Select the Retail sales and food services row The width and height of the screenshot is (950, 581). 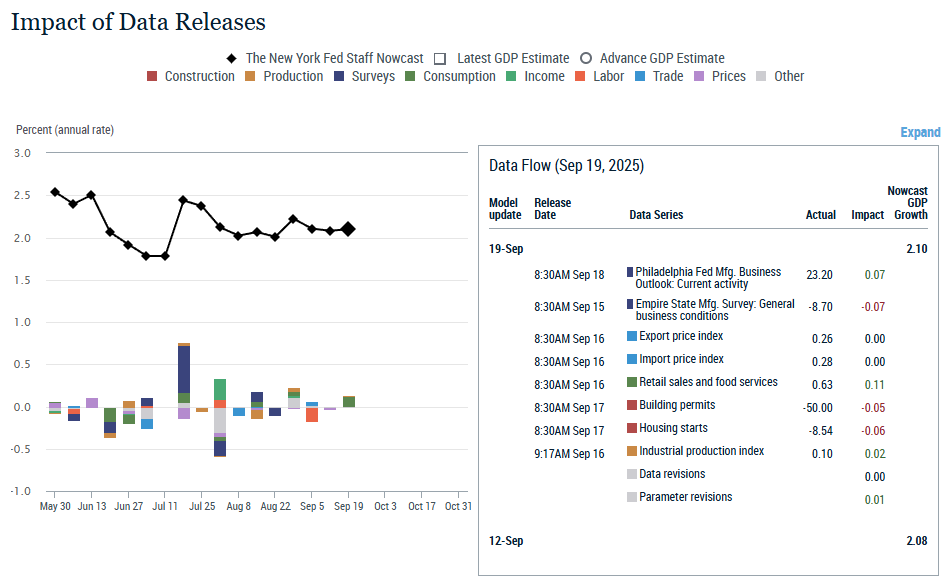[708, 382]
